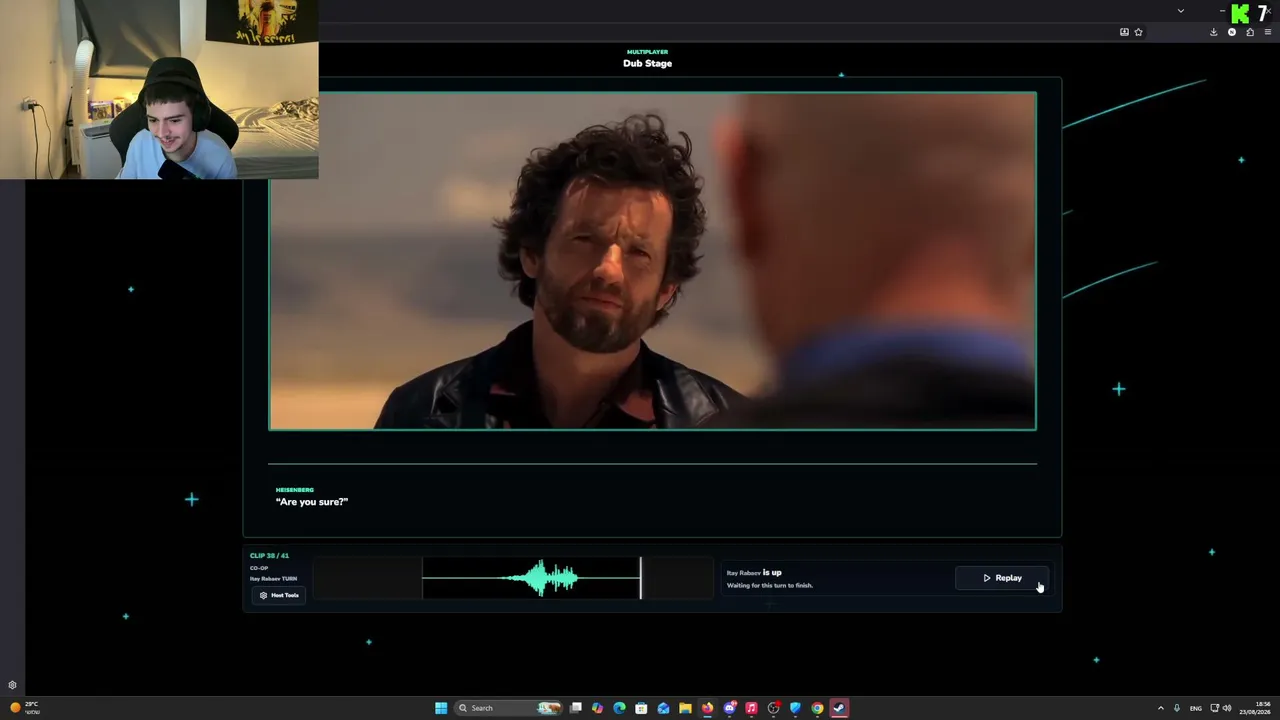Click the Heisenberg movie clip video
Image resolution: width=1280 pixels, height=720 pixels.
pos(652,261)
